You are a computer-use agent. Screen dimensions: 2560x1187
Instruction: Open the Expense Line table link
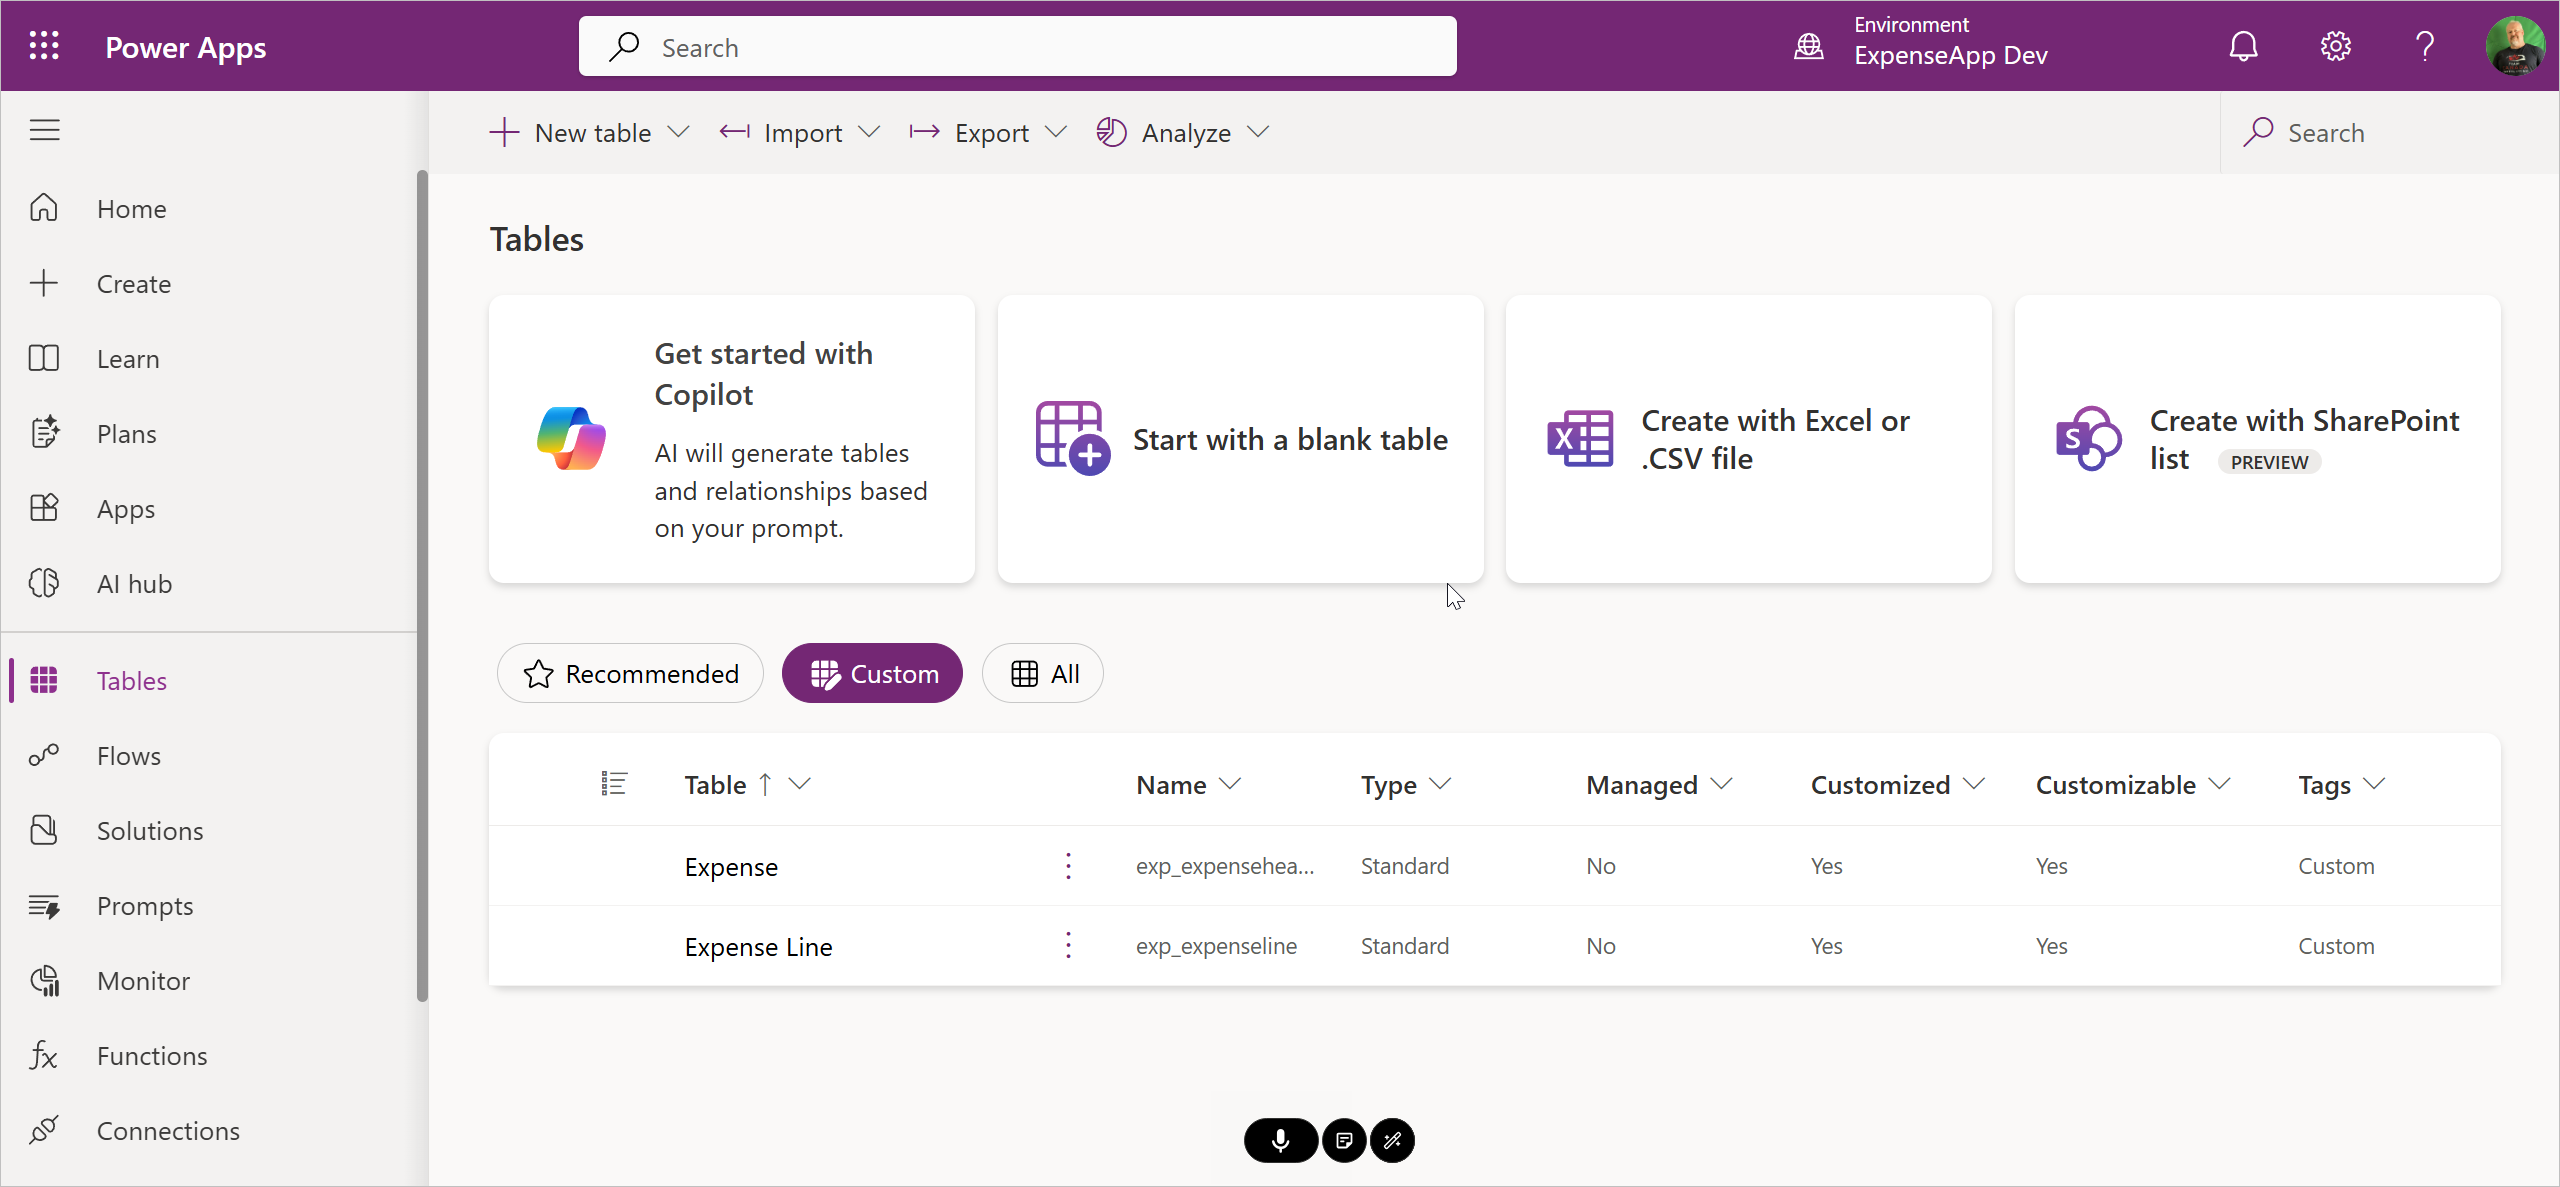(x=758, y=947)
